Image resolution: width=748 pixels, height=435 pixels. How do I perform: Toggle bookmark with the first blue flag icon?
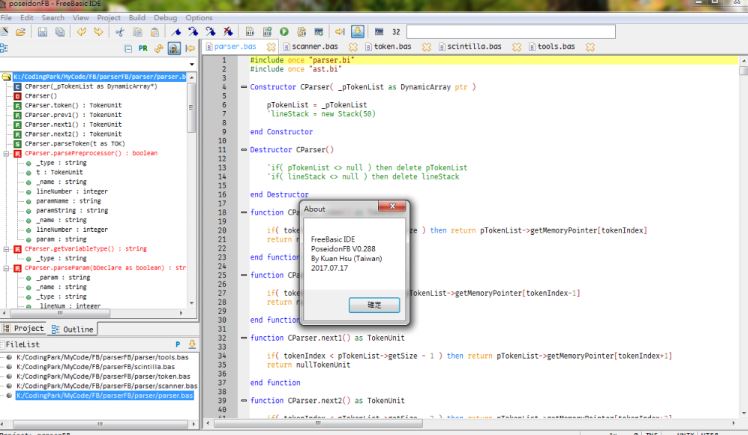click(x=177, y=32)
